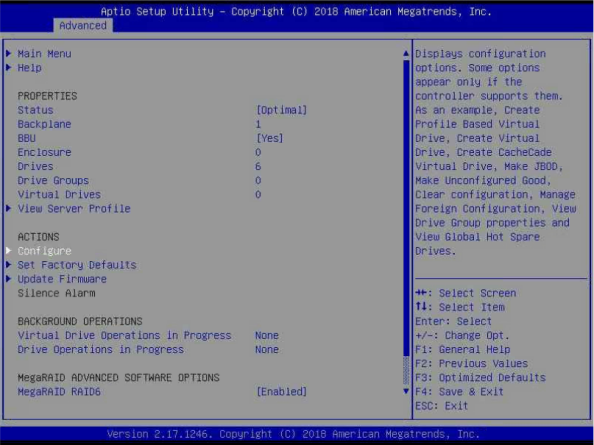This screenshot has width=594, height=445.
Task: Click the white arrow beside Configure
Action: tap(8, 250)
